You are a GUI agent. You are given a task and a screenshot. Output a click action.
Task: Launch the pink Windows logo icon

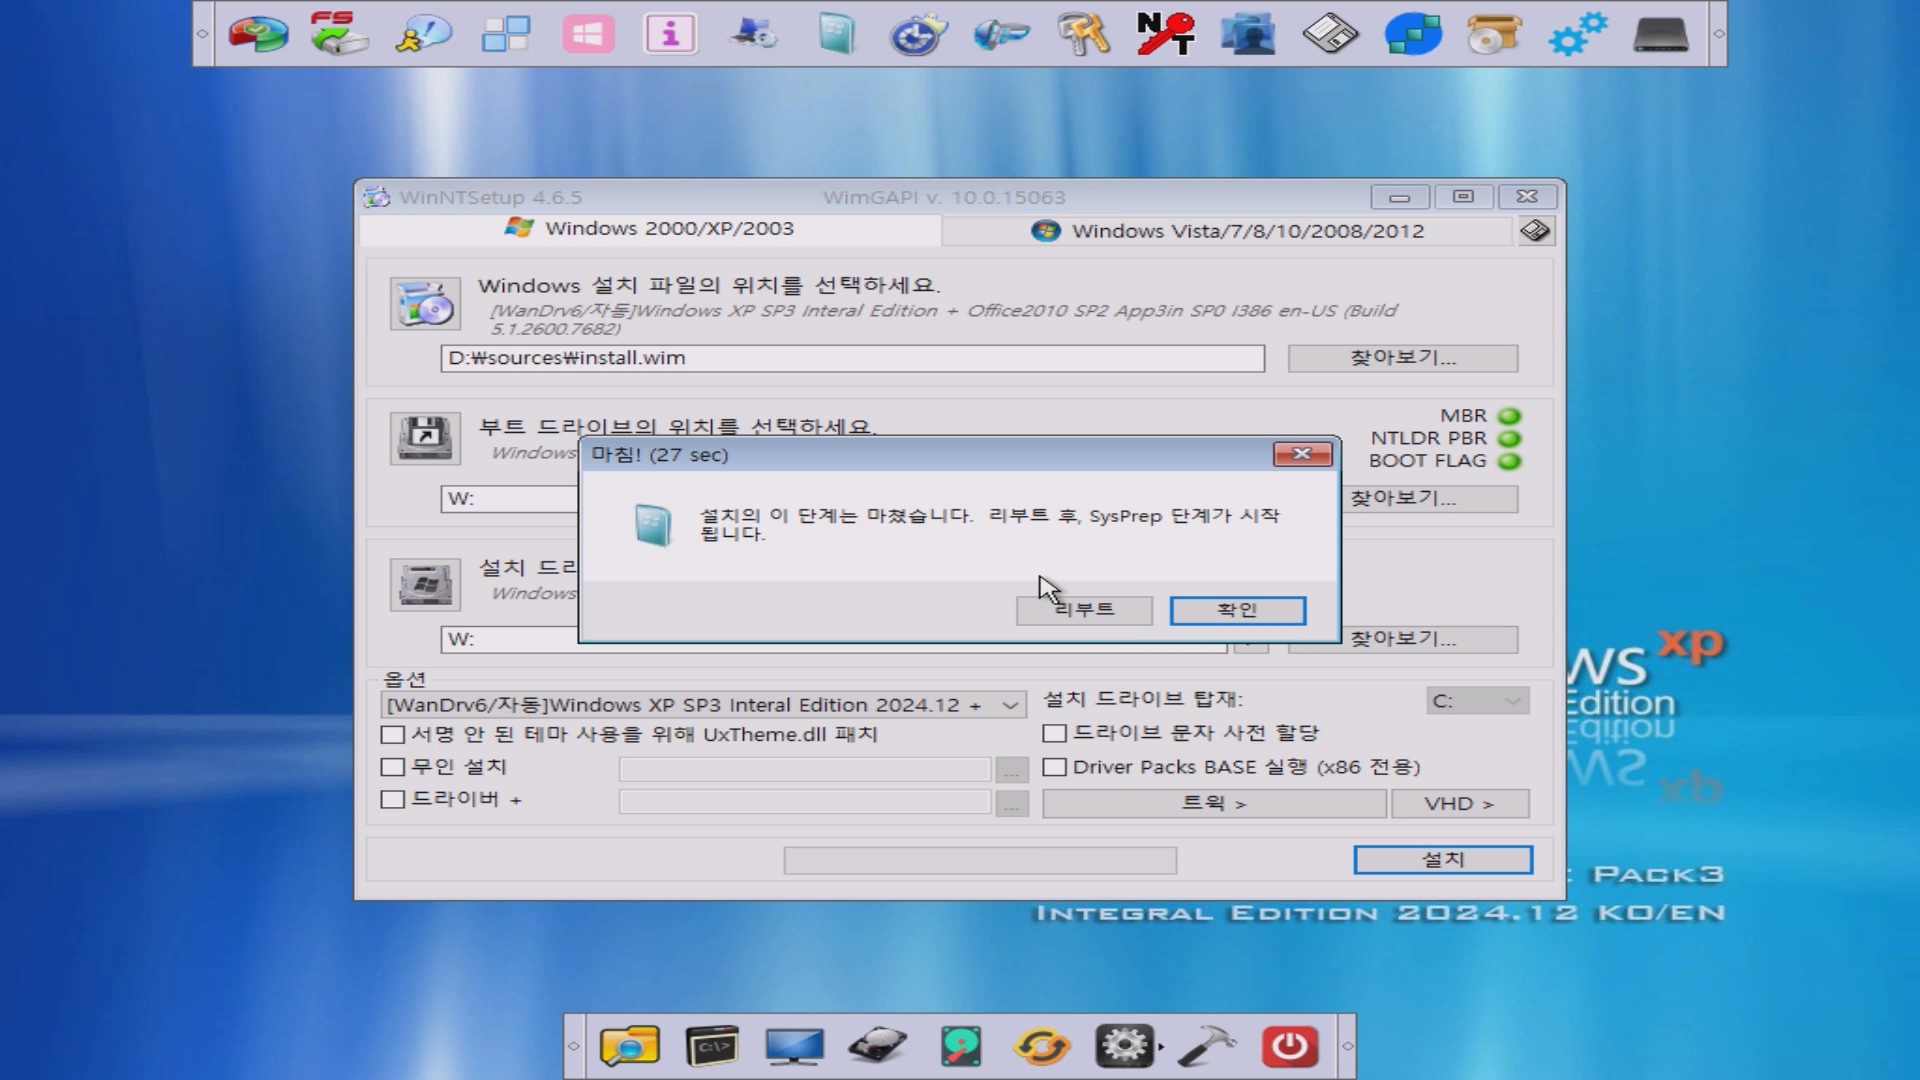click(x=588, y=34)
